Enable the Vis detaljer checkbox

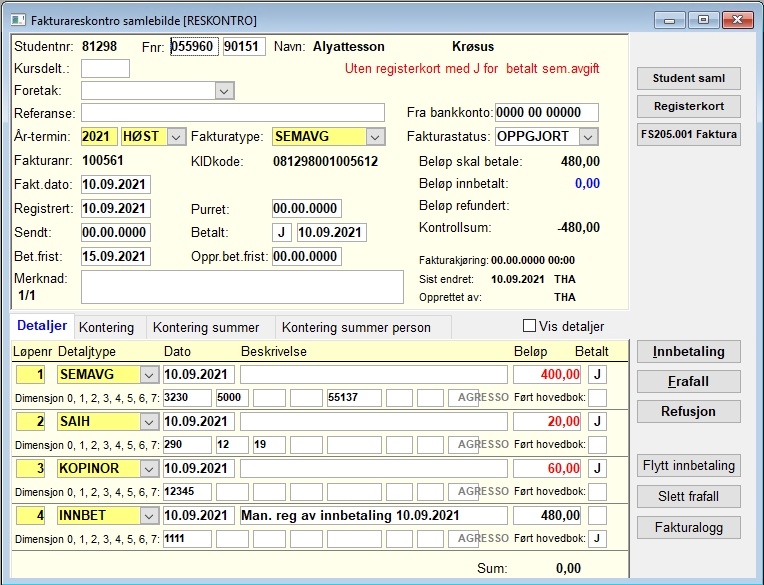[529, 326]
